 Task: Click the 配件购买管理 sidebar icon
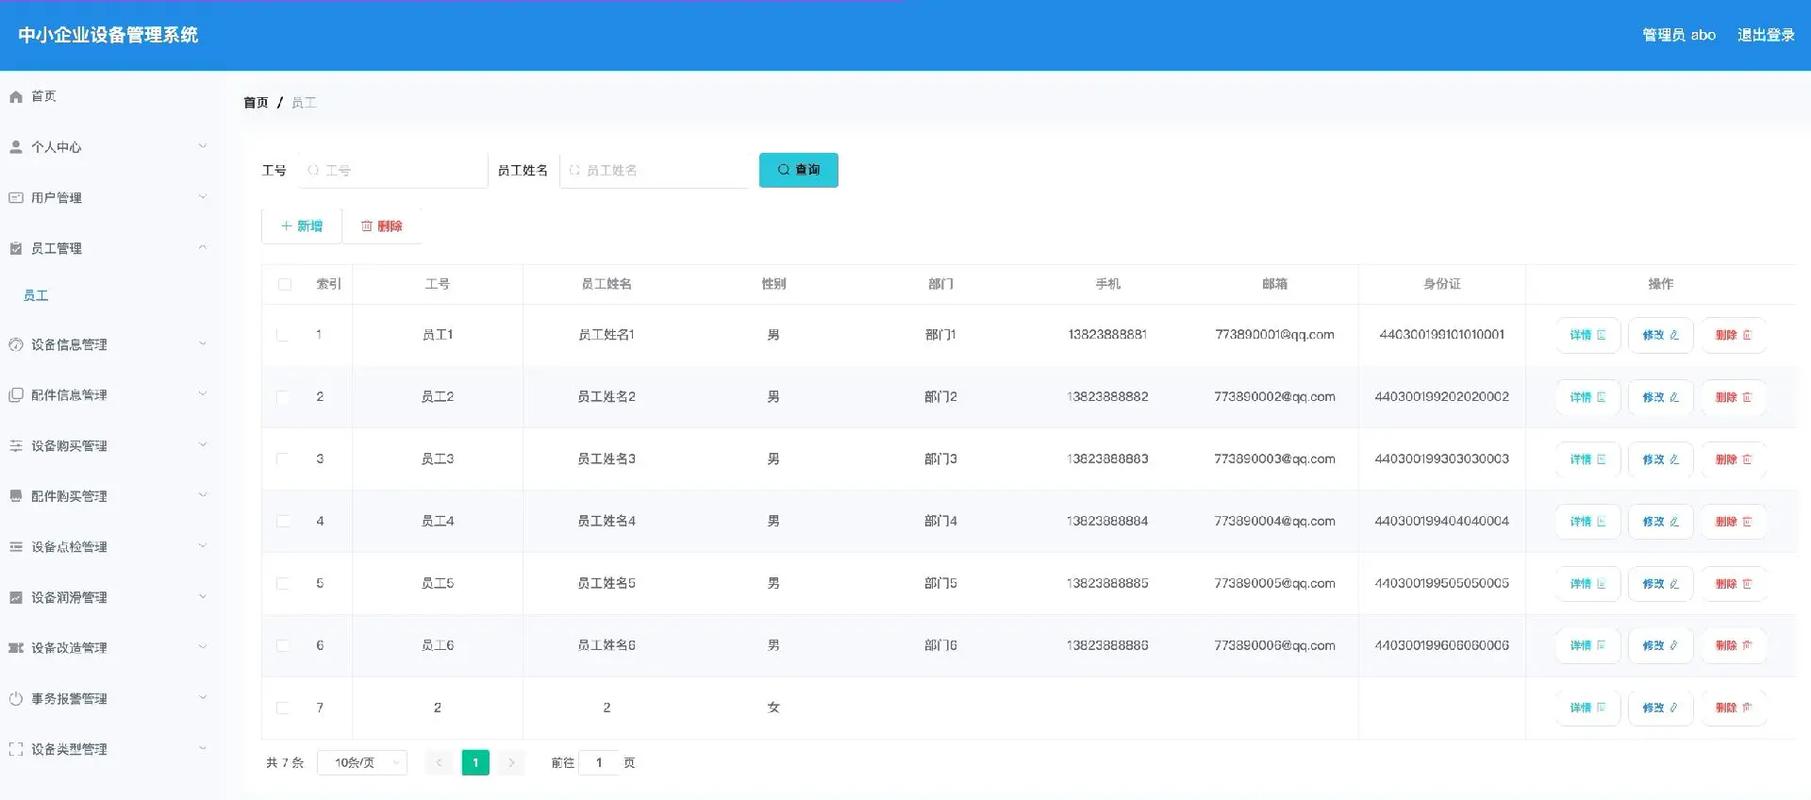click(x=16, y=496)
